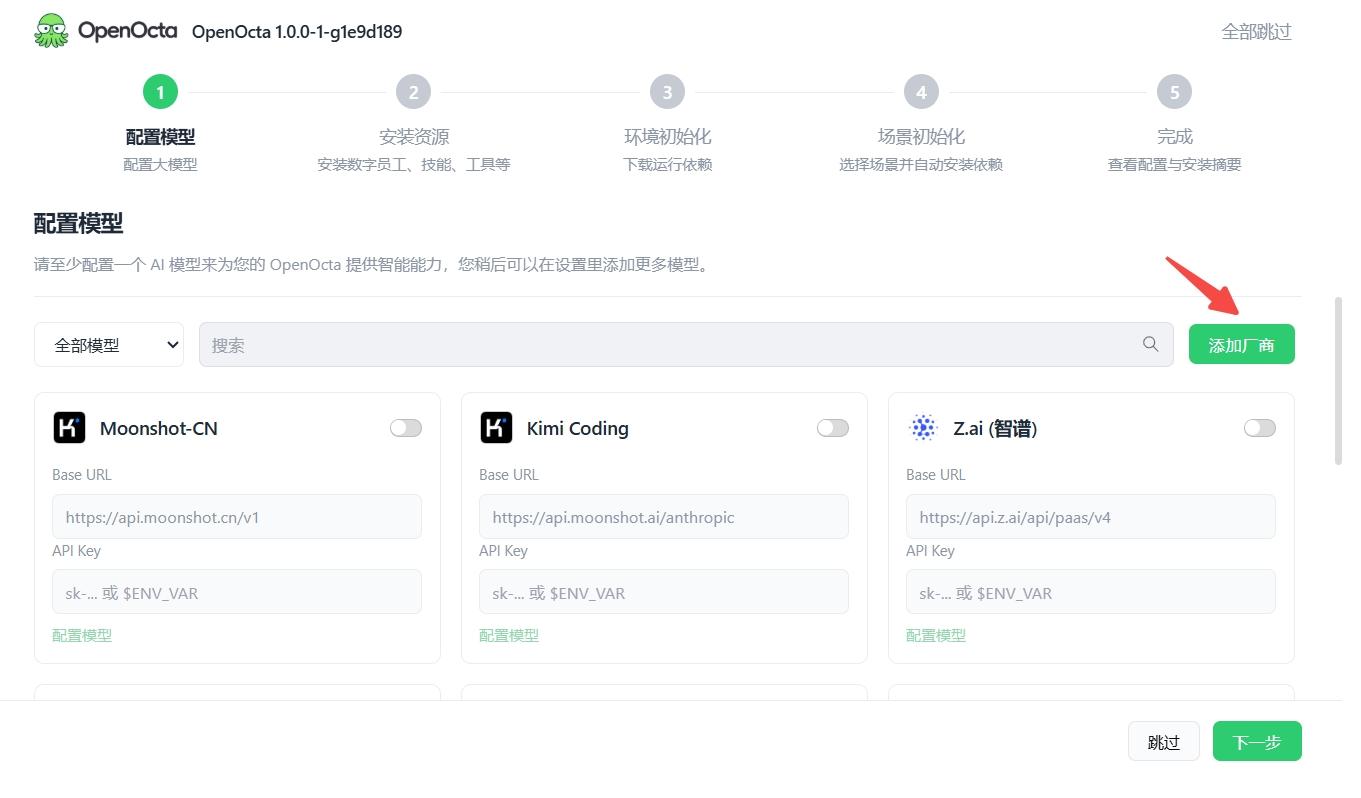Click the Z.ai (智谱) provider logo icon

(923, 428)
